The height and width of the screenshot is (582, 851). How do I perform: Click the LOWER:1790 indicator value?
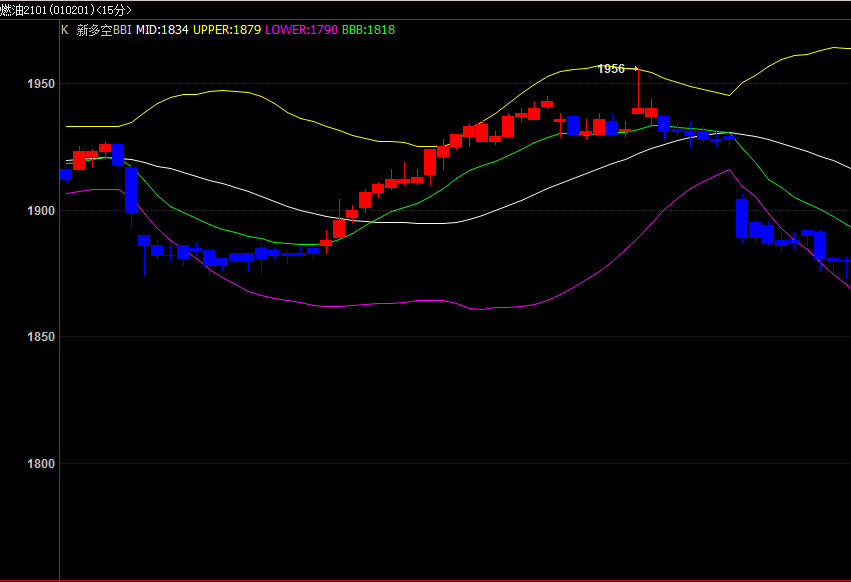click(301, 30)
